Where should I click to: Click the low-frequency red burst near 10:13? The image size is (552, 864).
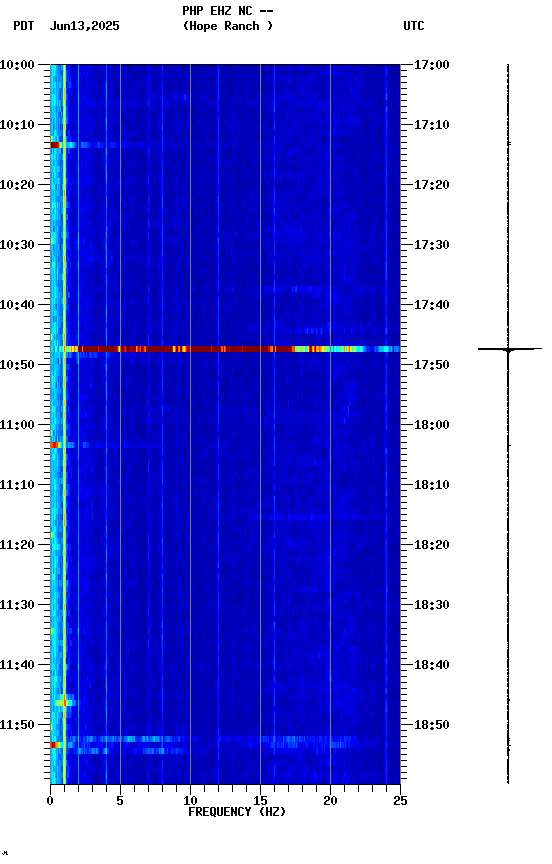click(55, 145)
